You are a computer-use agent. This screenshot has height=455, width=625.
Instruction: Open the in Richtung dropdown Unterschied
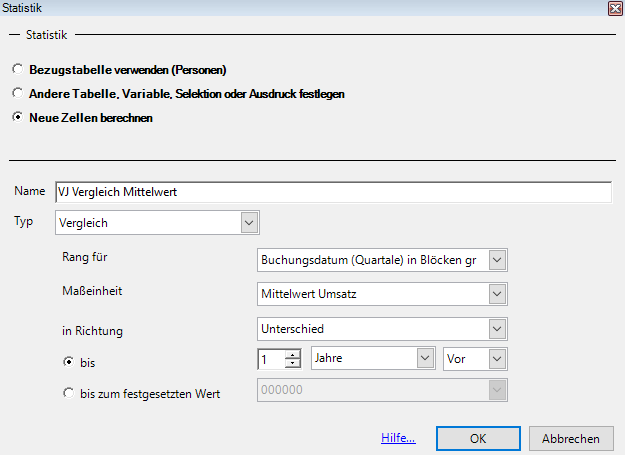click(x=382, y=329)
